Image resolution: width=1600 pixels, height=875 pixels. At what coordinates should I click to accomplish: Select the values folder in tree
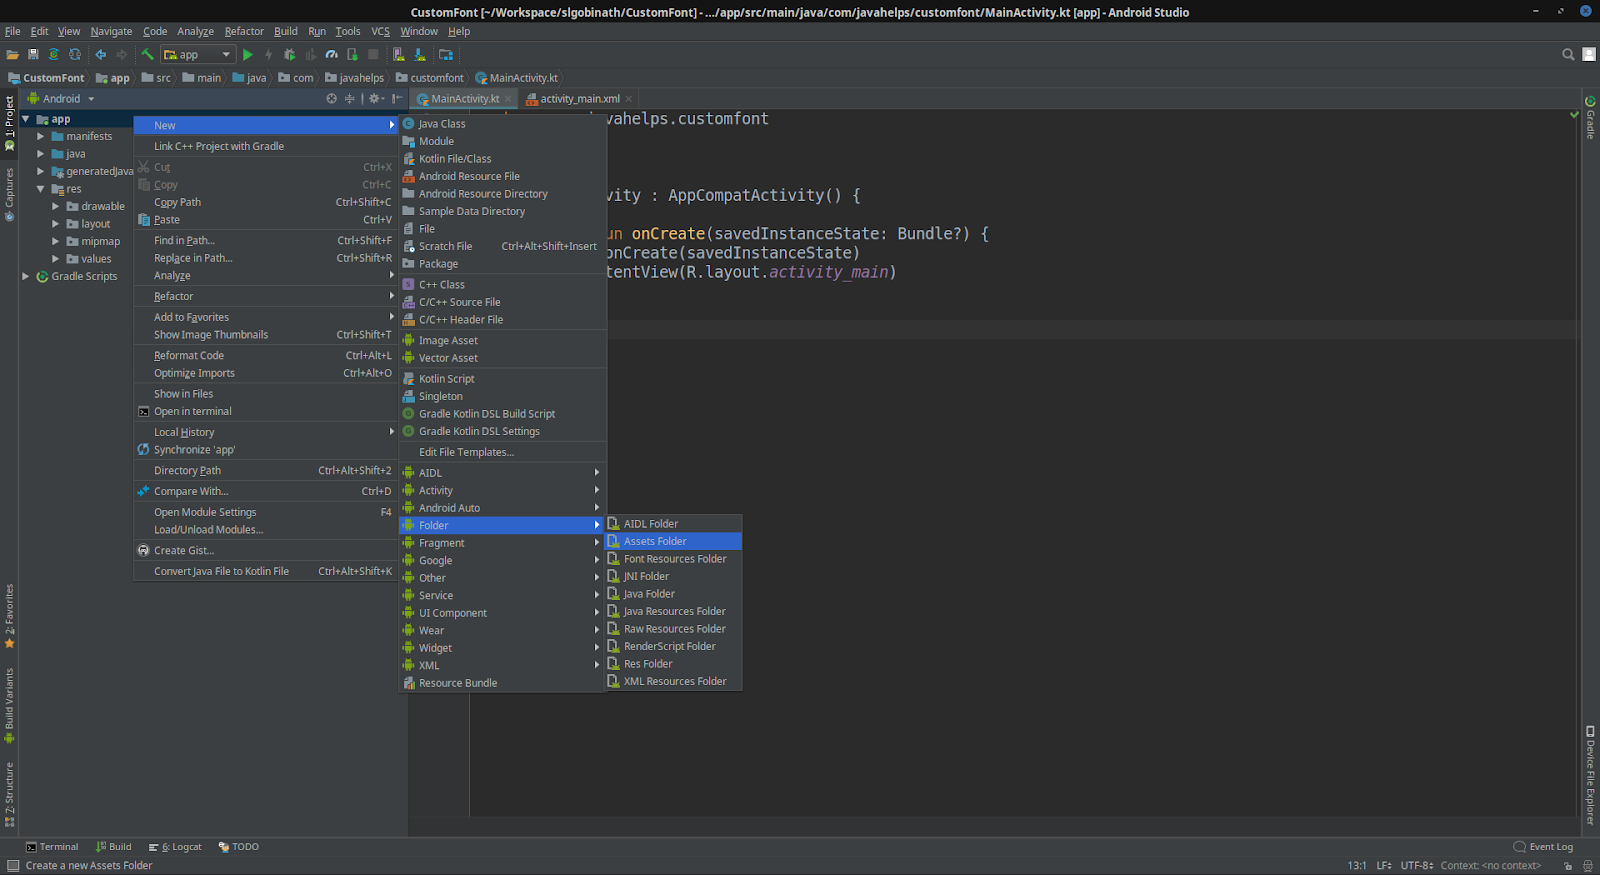[89, 259]
